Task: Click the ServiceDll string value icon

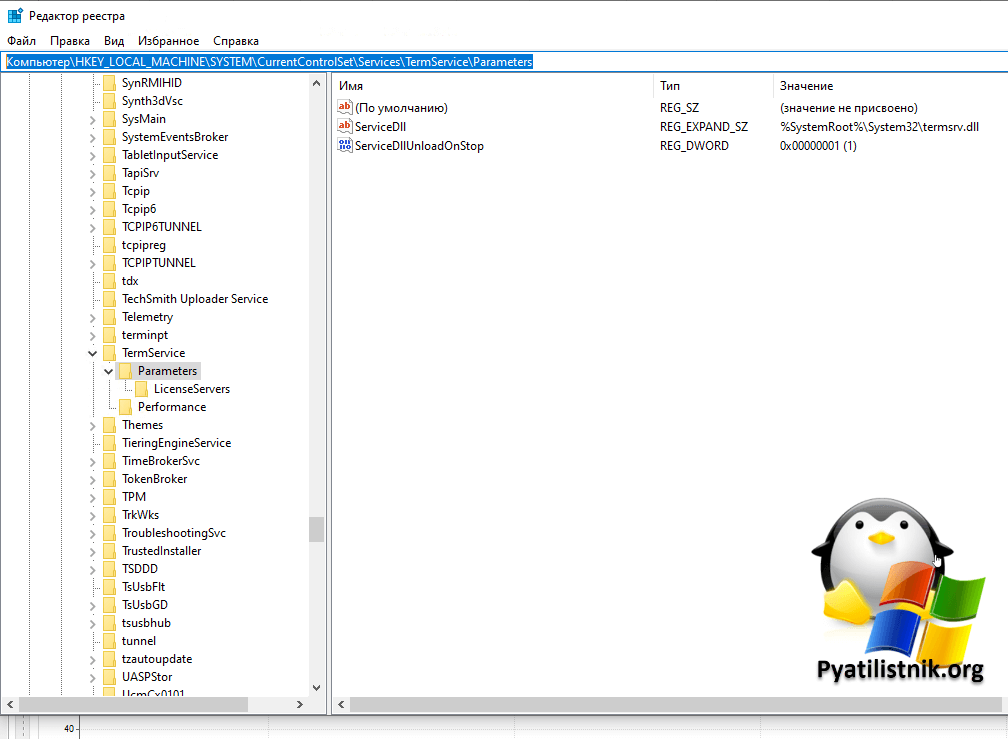Action: 346,127
